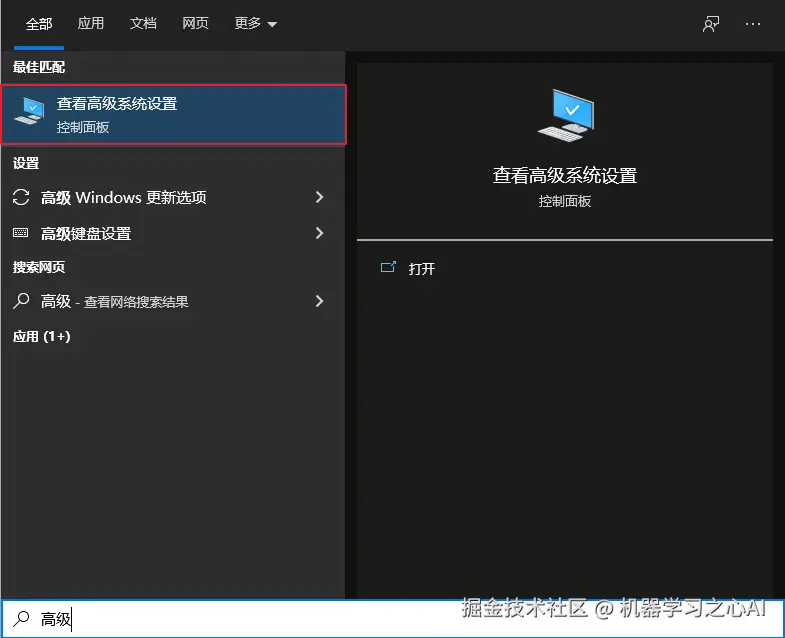
Task: Open the three-dot options menu
Action: click(752, 24)
